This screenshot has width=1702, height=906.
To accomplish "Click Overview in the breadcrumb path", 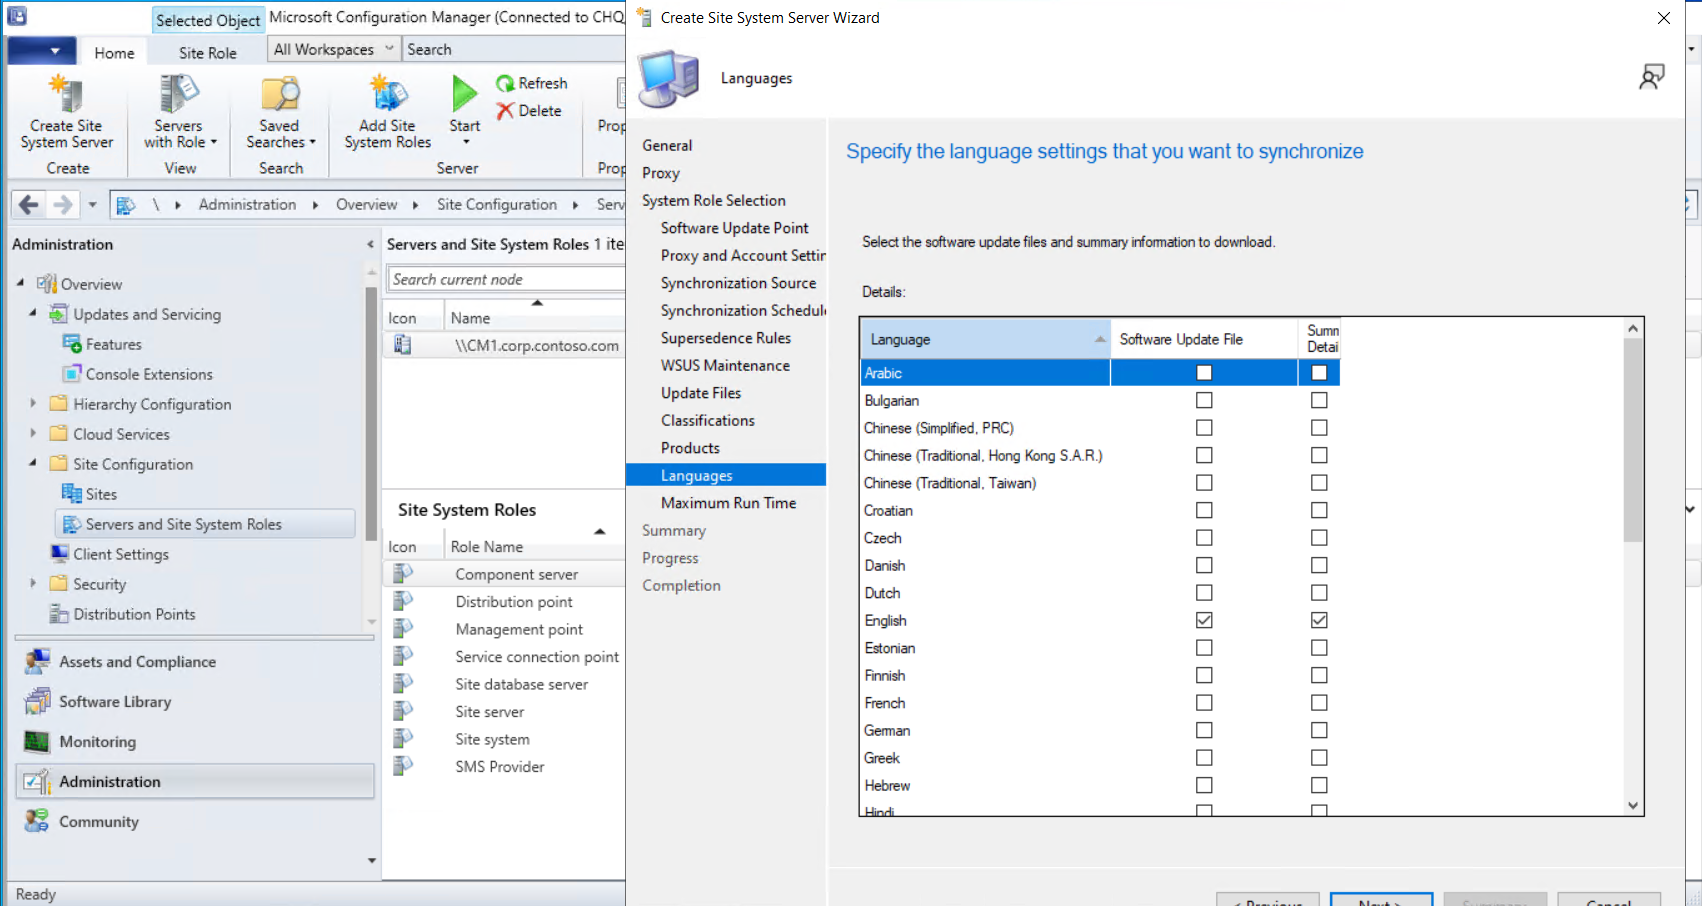I will (x=367, y=205).
